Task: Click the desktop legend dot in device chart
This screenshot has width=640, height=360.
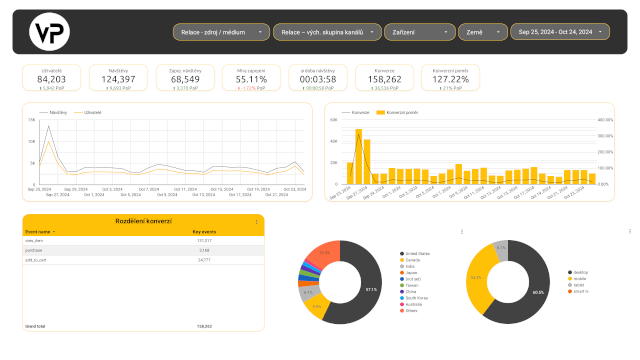Action: (570, 272)
